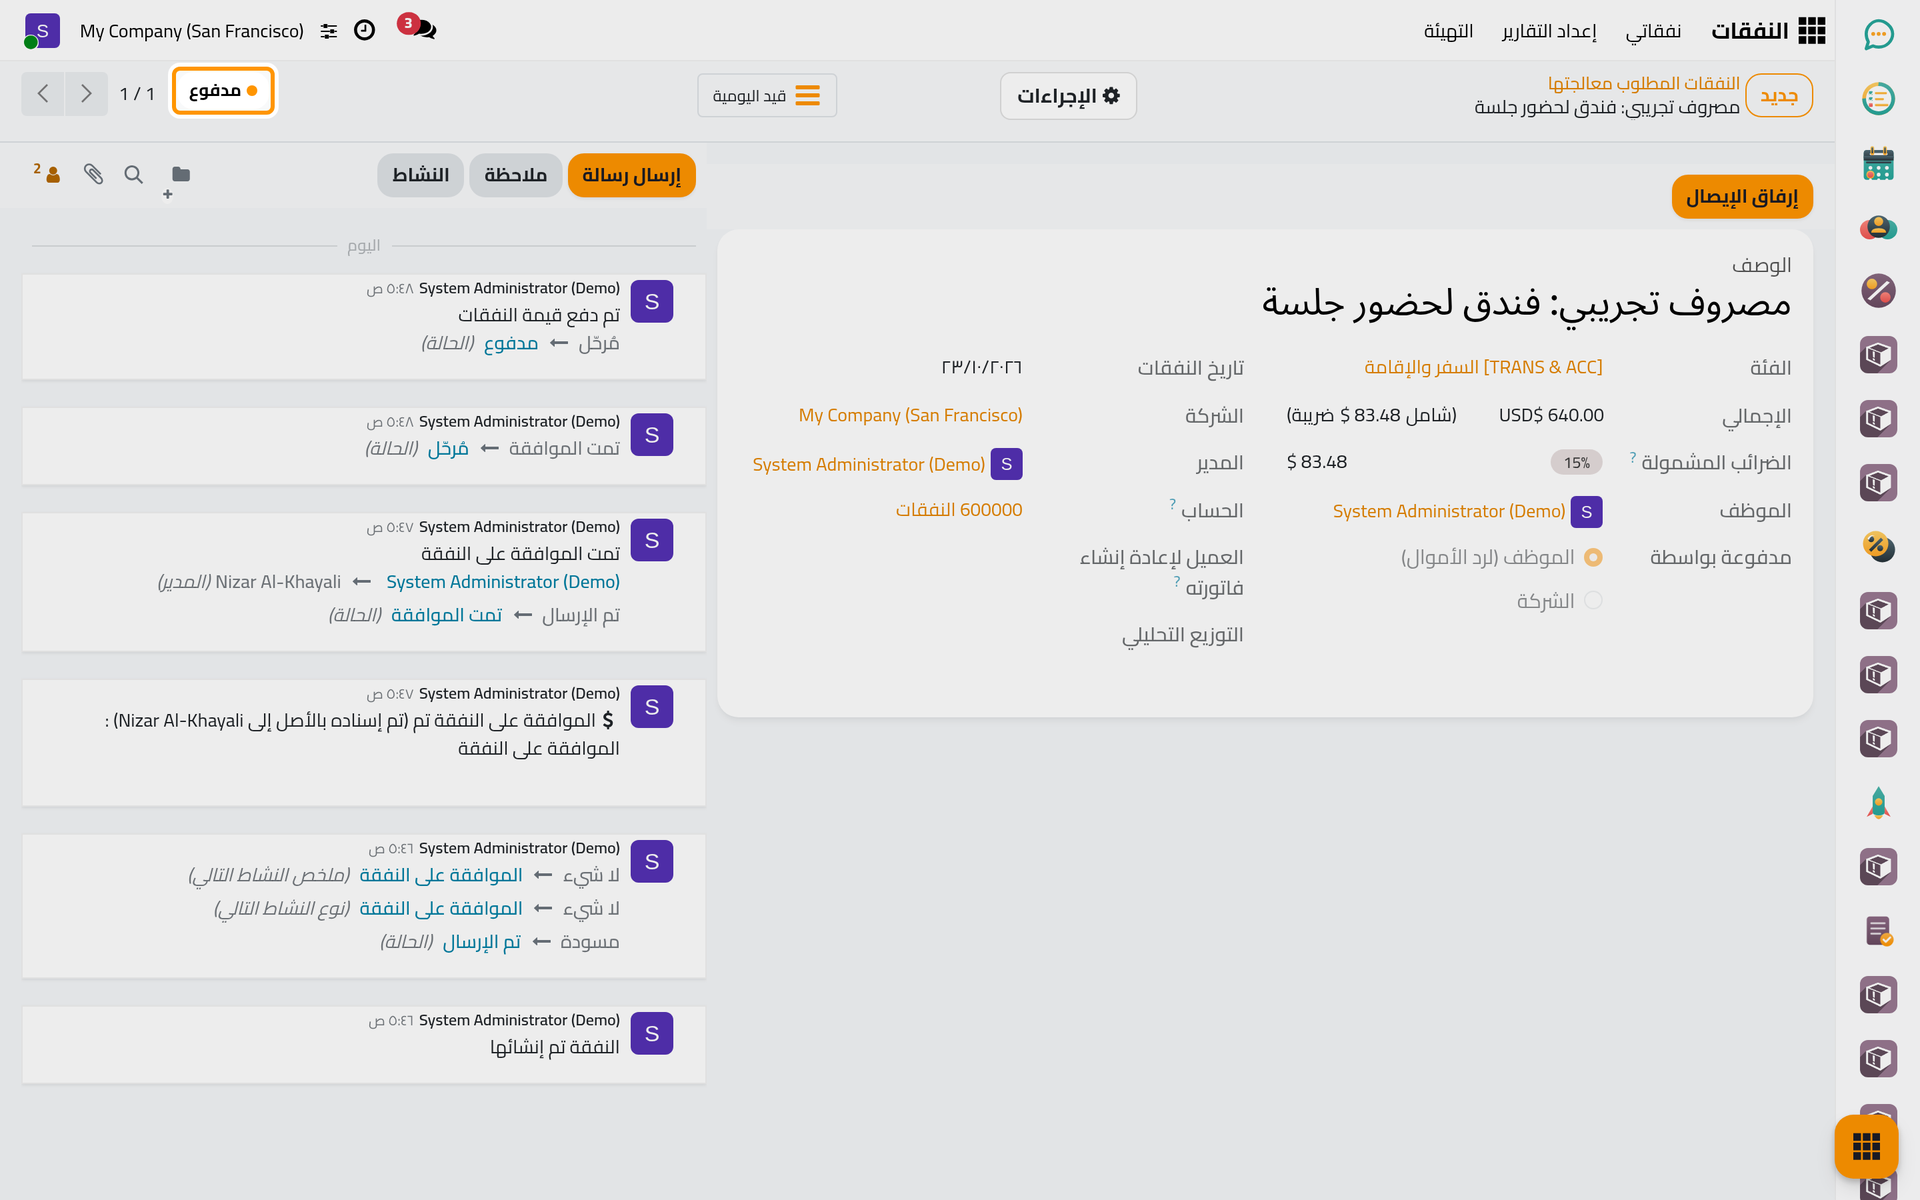This screenshot has height=1200, width=1920.
Task: Open the Discuss chat bubble sidebar icon
Action: (x=1878, y=35)
